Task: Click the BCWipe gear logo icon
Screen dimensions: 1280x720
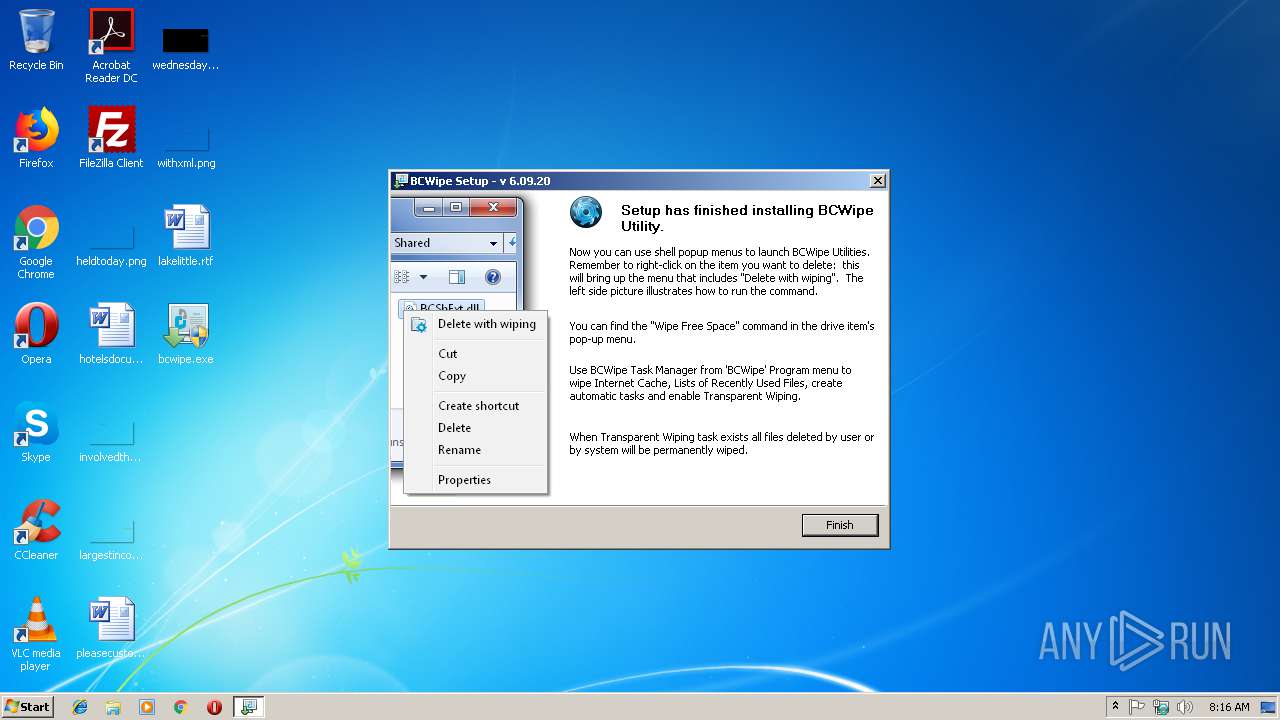Action: point(586,212)
